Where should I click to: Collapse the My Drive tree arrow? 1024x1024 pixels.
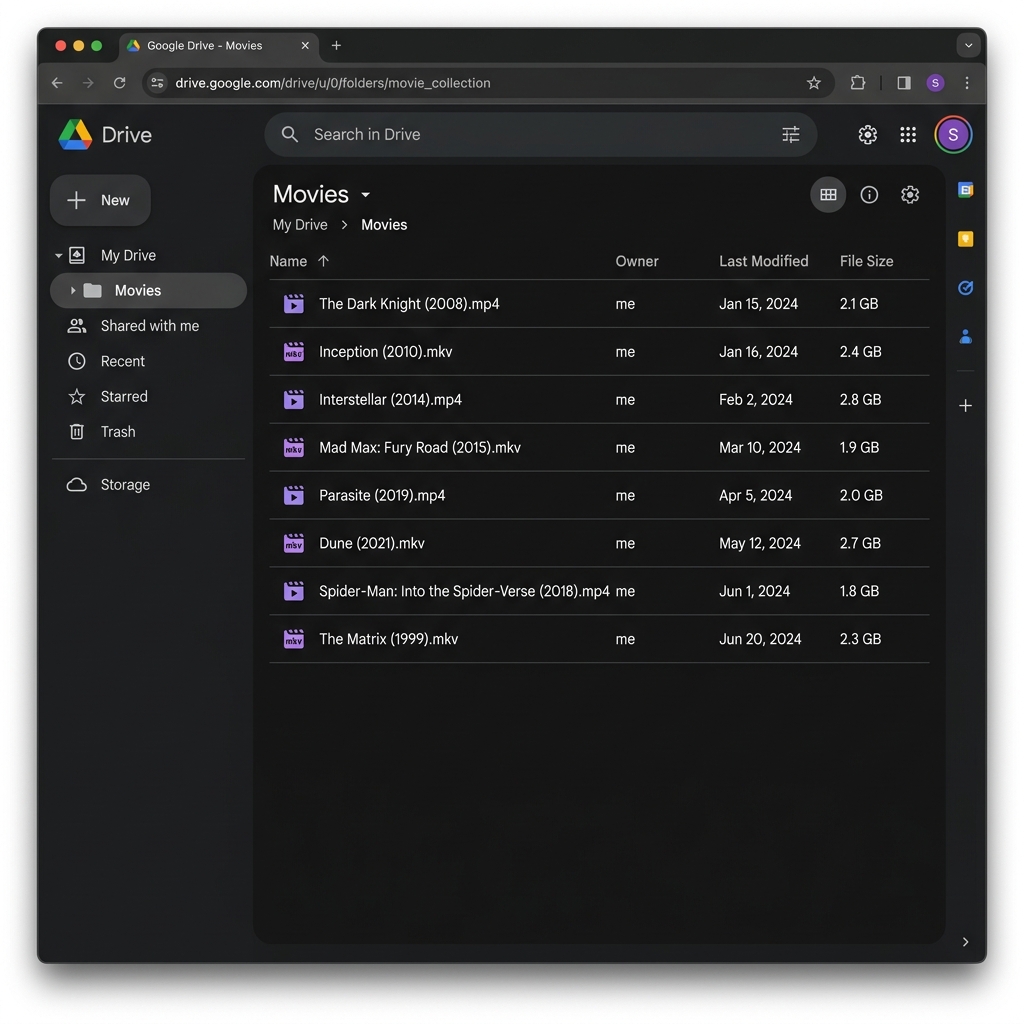58,255
